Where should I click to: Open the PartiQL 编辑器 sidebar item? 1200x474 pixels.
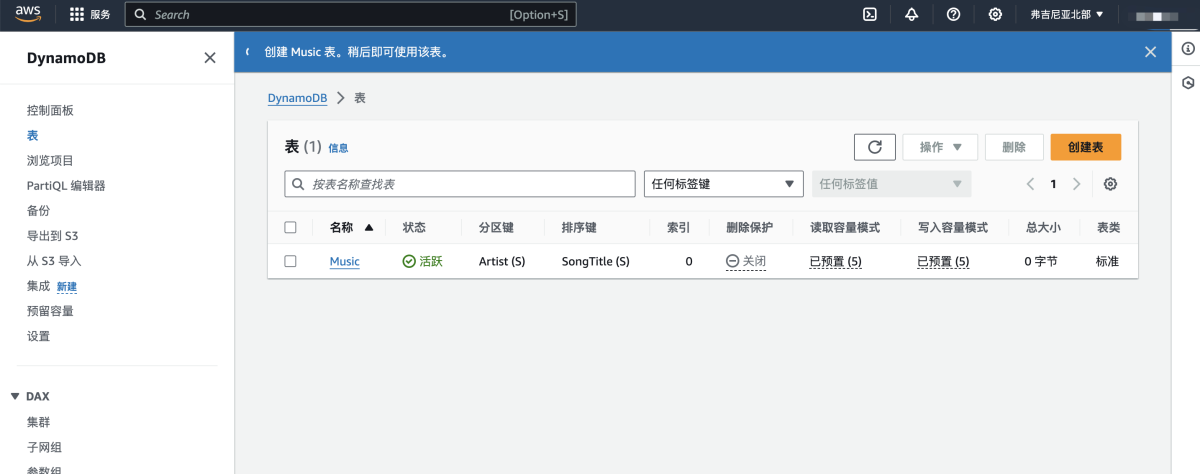tap(66, 186)
